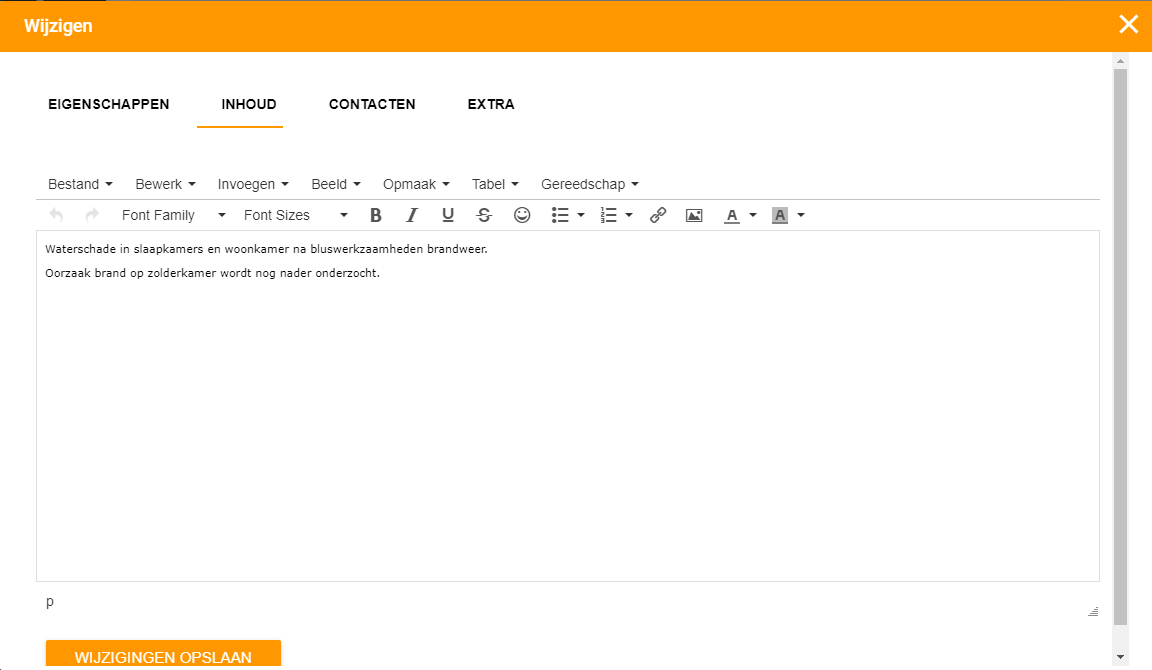The height and width of the screenshot is (670, 1152).
Task: Close the Wijzigen dialog
Action: click(1128, 25)
